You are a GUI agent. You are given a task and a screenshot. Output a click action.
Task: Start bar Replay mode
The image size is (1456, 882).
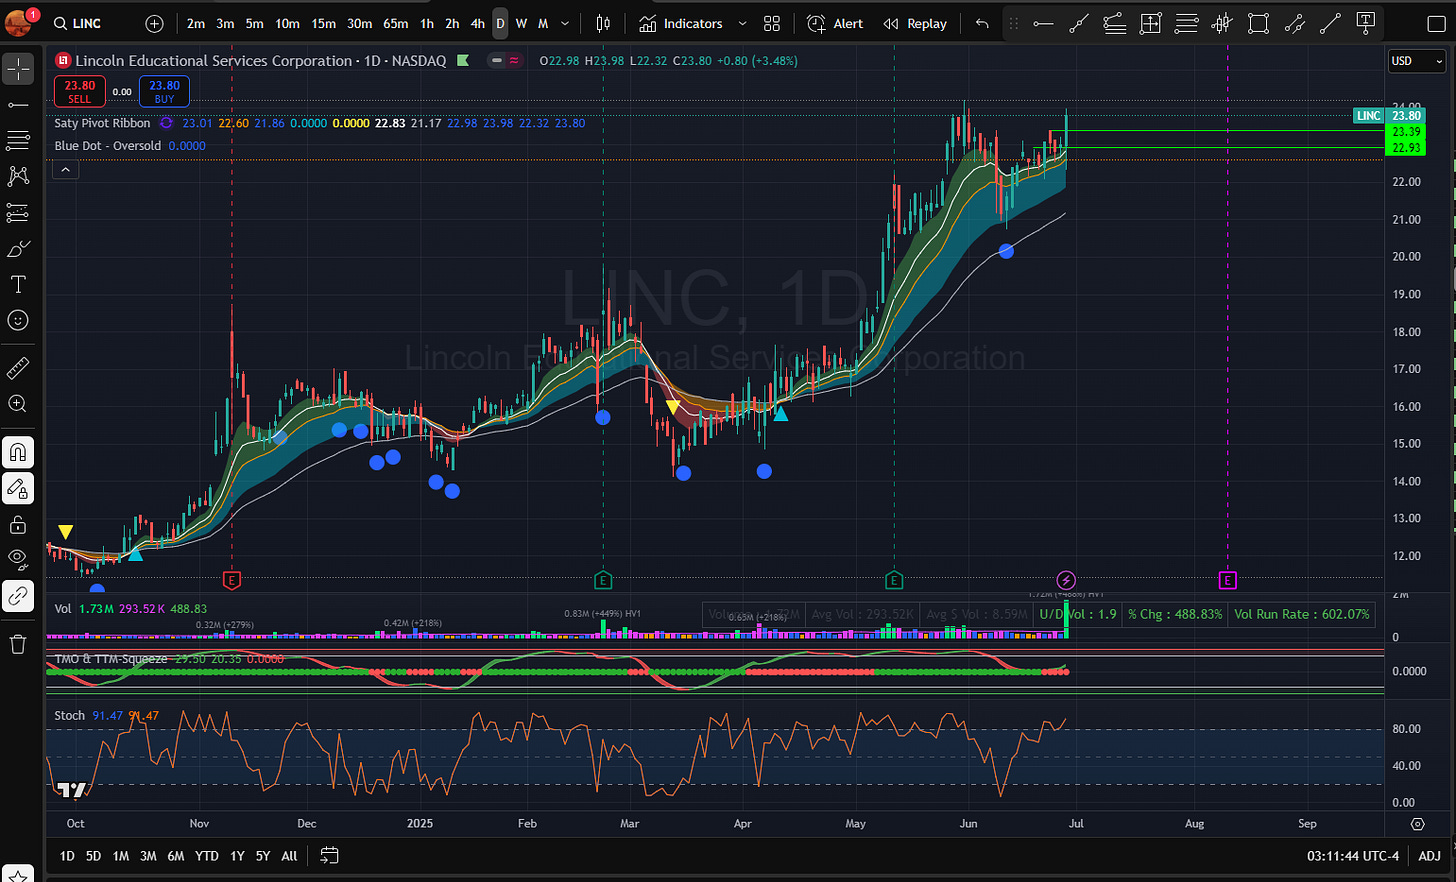click(x=915, y=23)
